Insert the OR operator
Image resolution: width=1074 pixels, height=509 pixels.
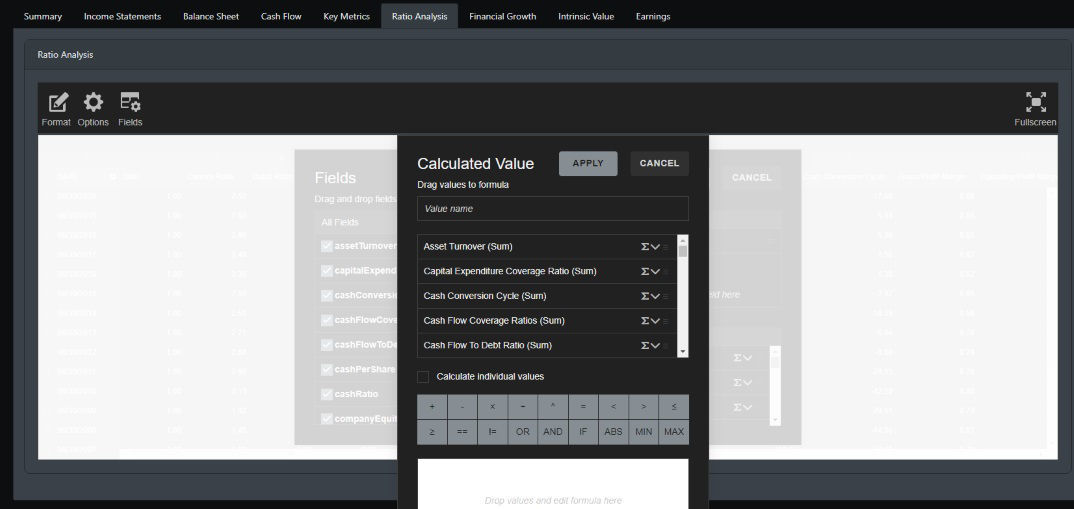coord(523,432)
